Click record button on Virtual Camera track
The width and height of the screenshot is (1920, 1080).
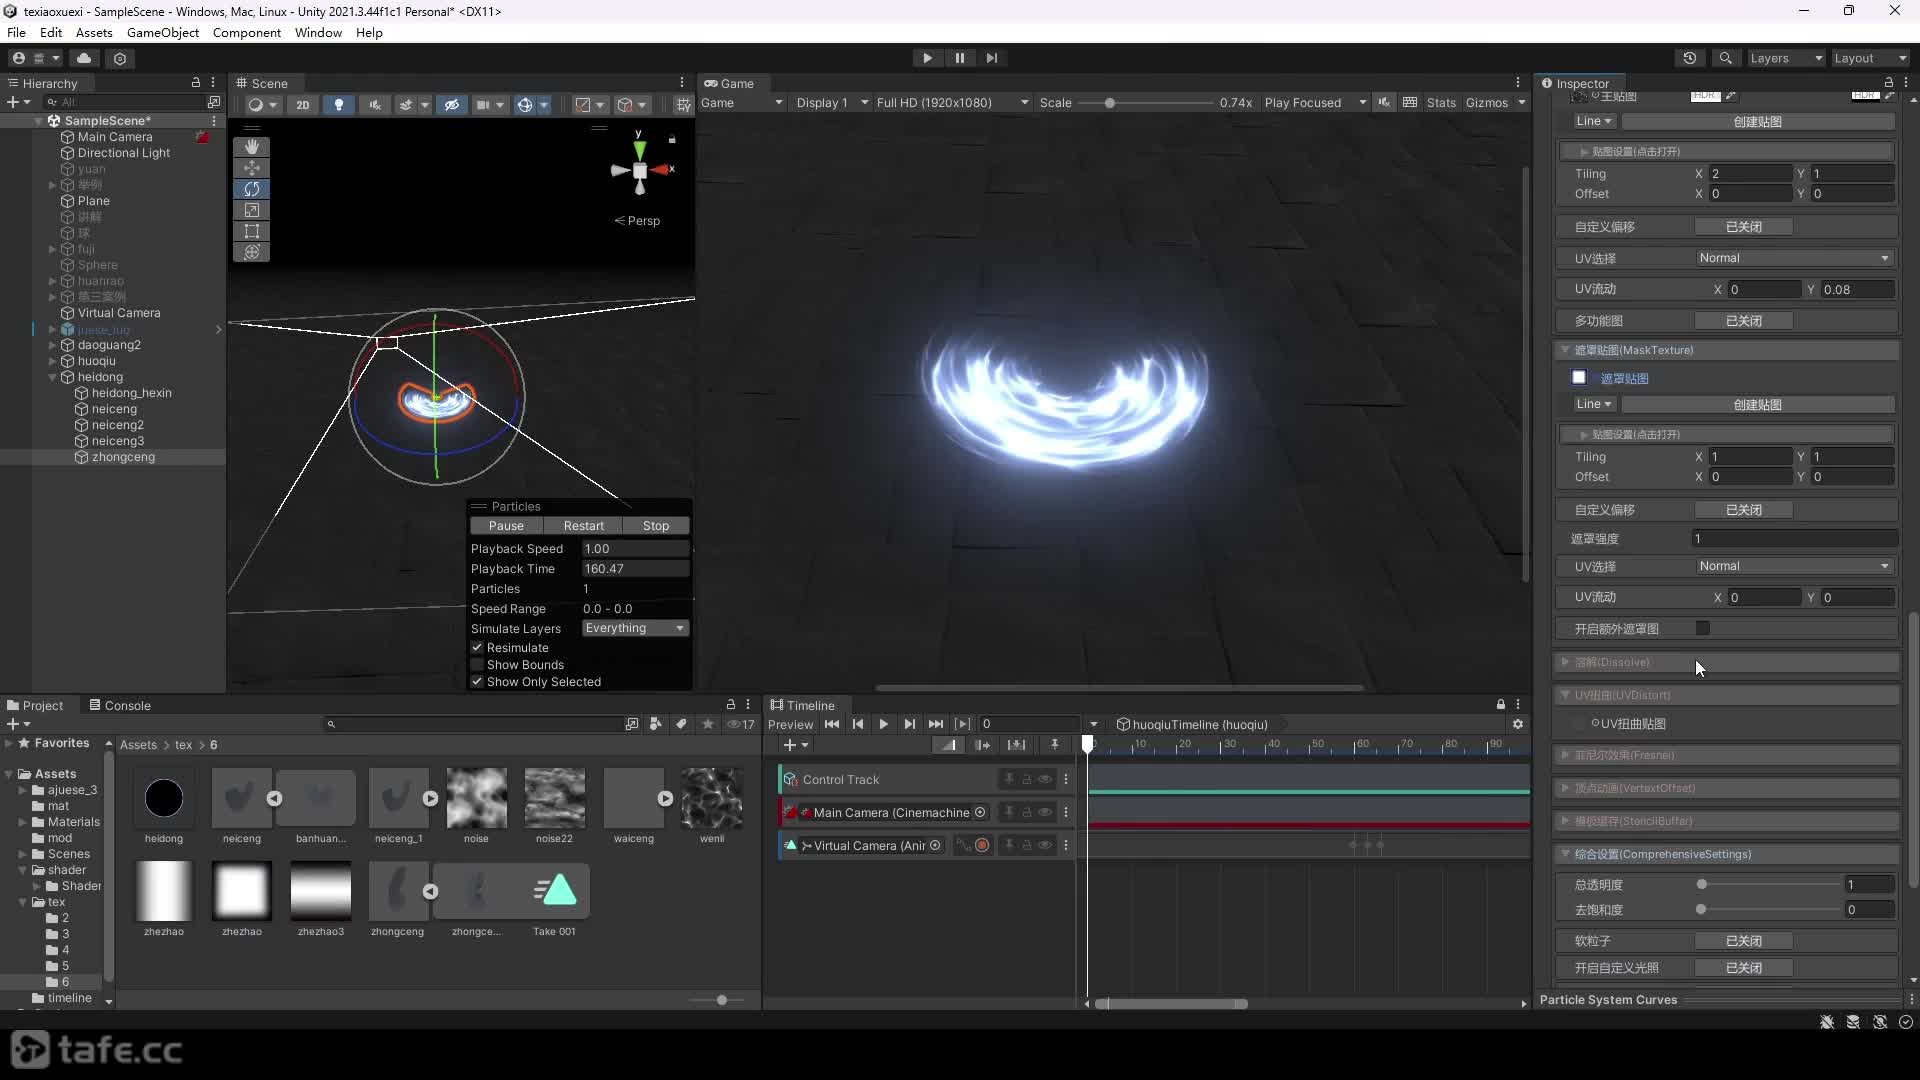pos(982,845)
